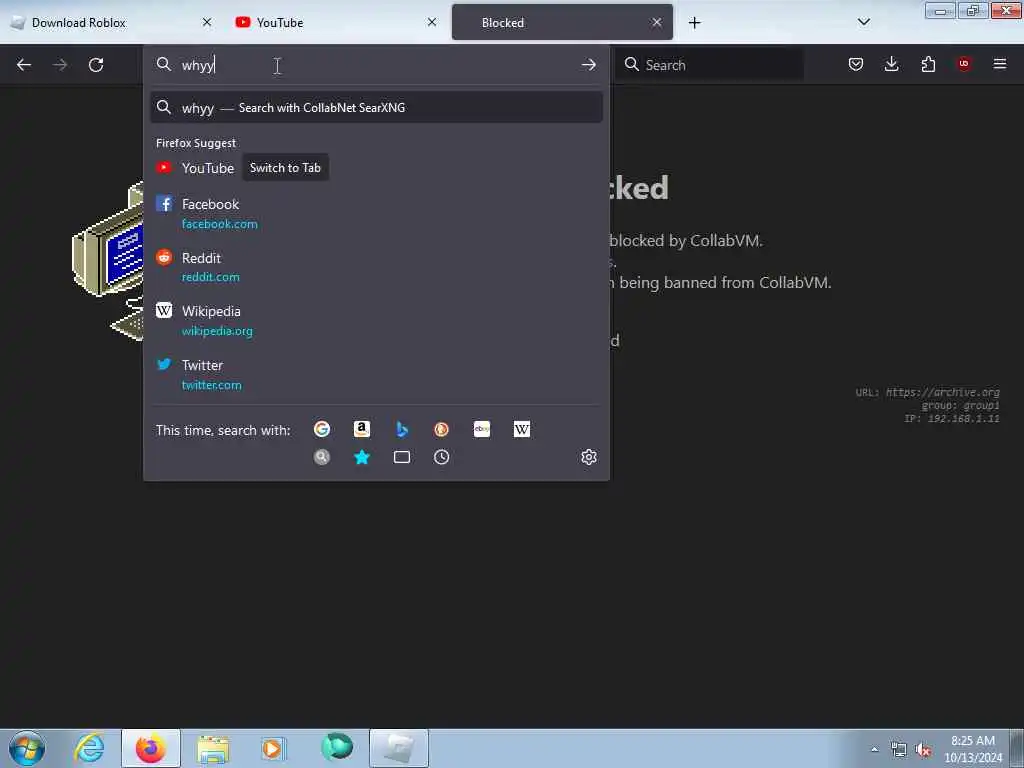This screenshot has width=1024, height=768.
Task: Search this time with Amazon
Action: coord(362,429)
